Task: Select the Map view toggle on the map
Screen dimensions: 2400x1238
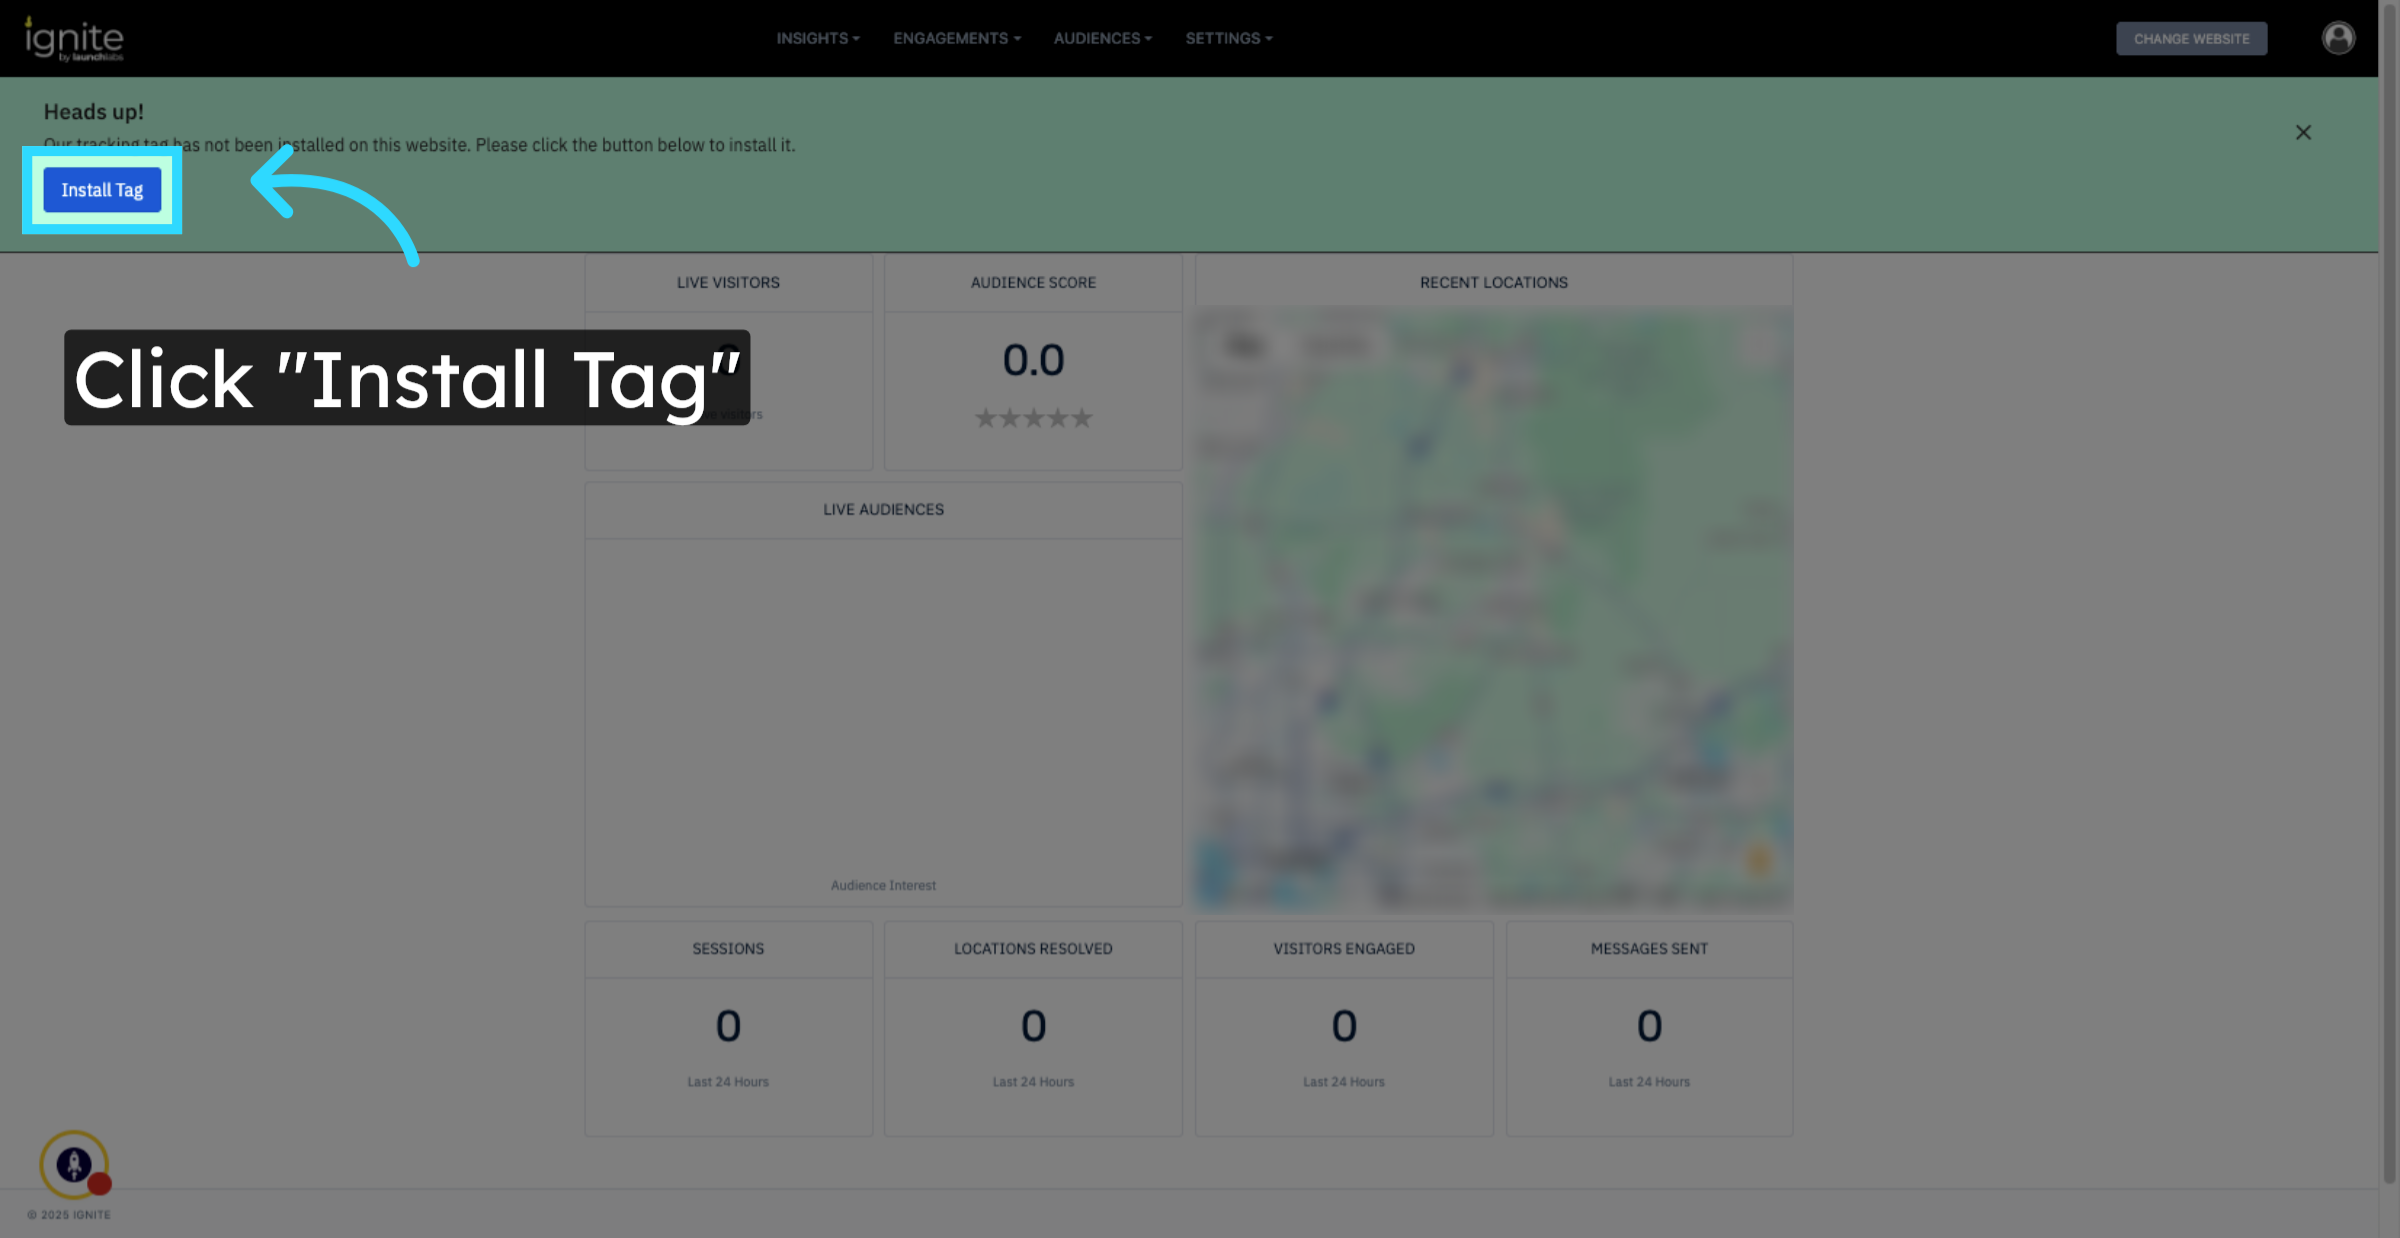Action: coord(1243,346)
